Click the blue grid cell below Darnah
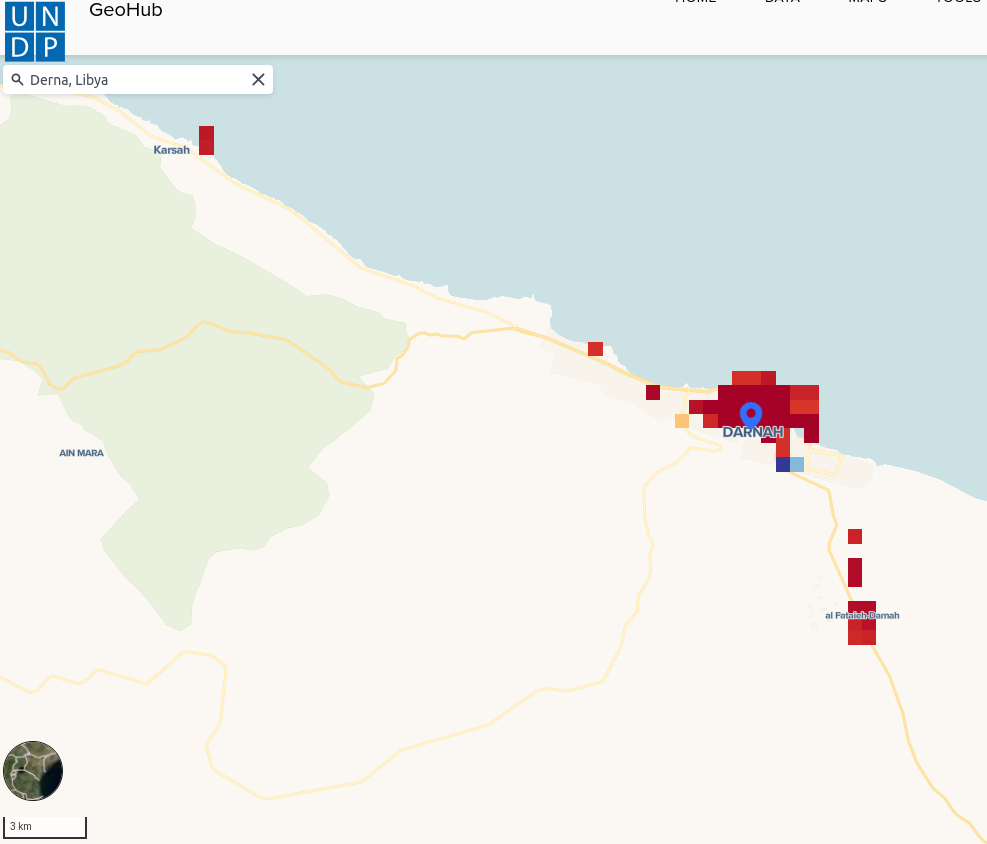 781,464
